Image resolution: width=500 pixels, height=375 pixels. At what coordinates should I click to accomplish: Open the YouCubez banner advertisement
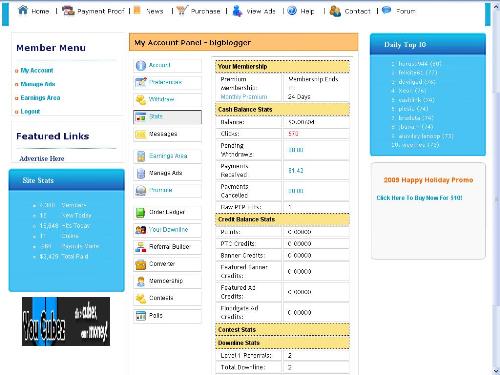(x=66, y=321)
